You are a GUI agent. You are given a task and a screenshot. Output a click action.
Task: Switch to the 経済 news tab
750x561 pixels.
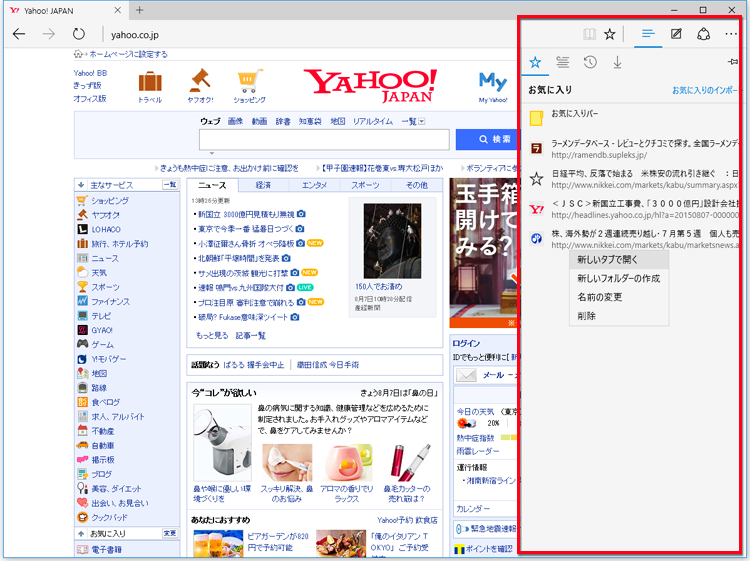pyautogui.click(x=263, y=185)
